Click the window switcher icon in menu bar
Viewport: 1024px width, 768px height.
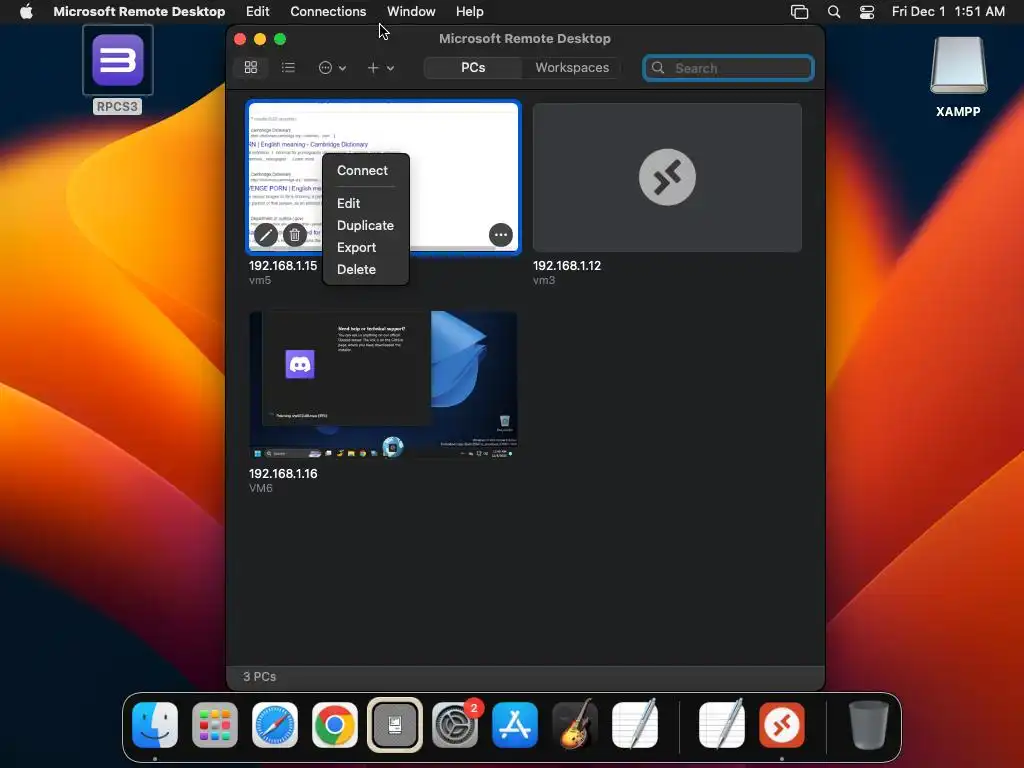(x=799, y=12)
